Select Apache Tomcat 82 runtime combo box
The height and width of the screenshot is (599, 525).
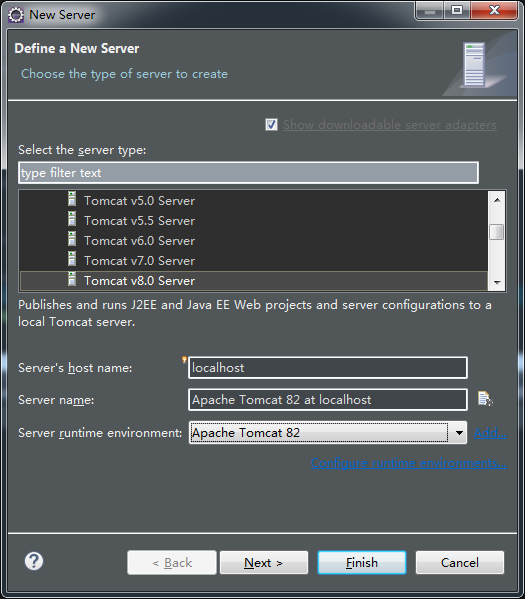coord(328,433)
